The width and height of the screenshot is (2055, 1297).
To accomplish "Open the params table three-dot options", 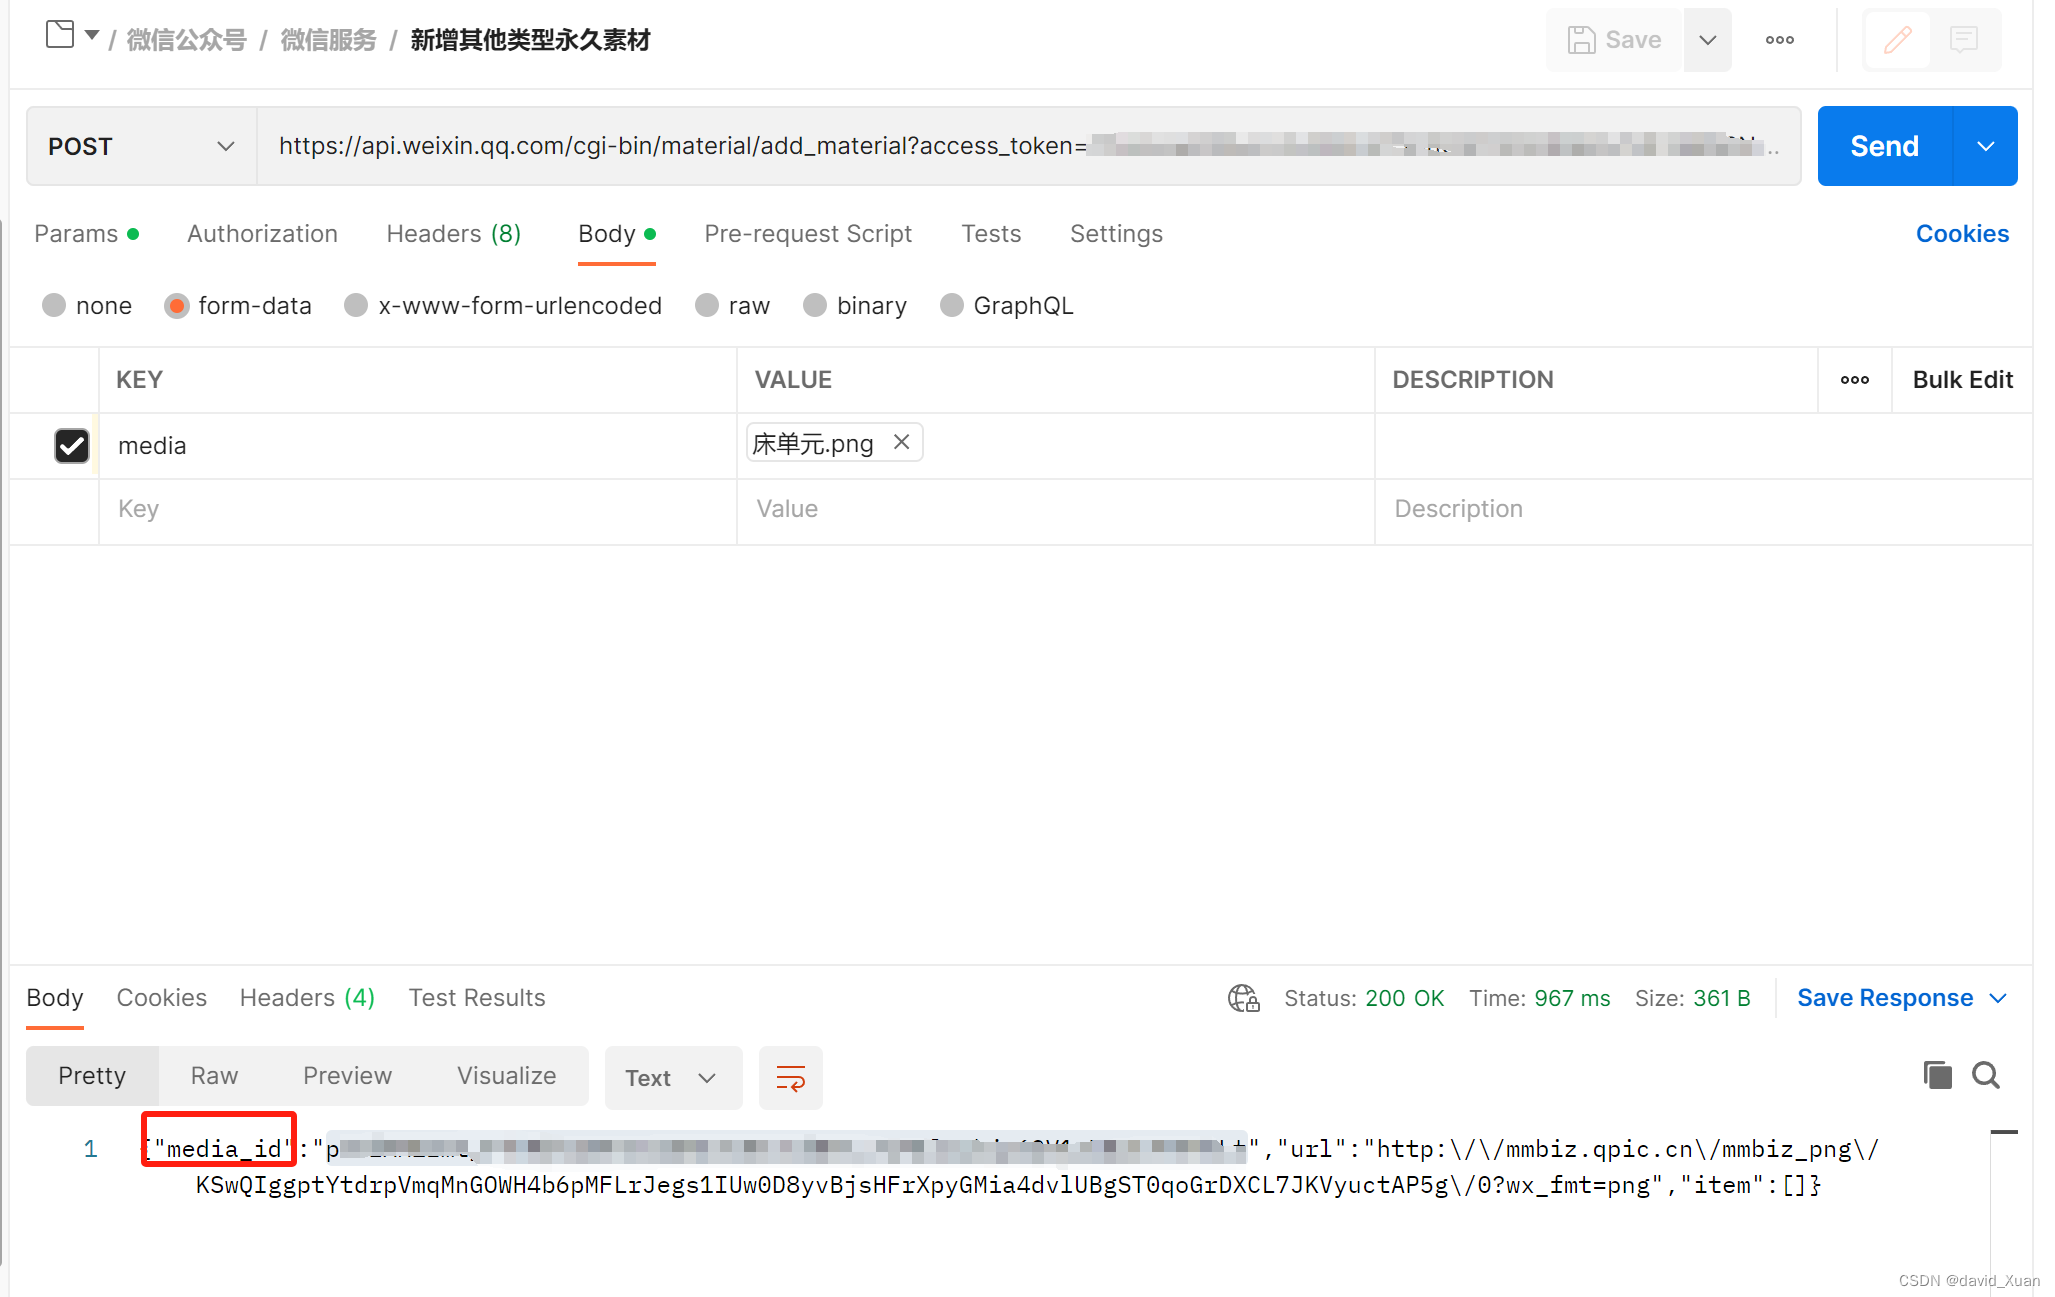I will pos(1854,380).
